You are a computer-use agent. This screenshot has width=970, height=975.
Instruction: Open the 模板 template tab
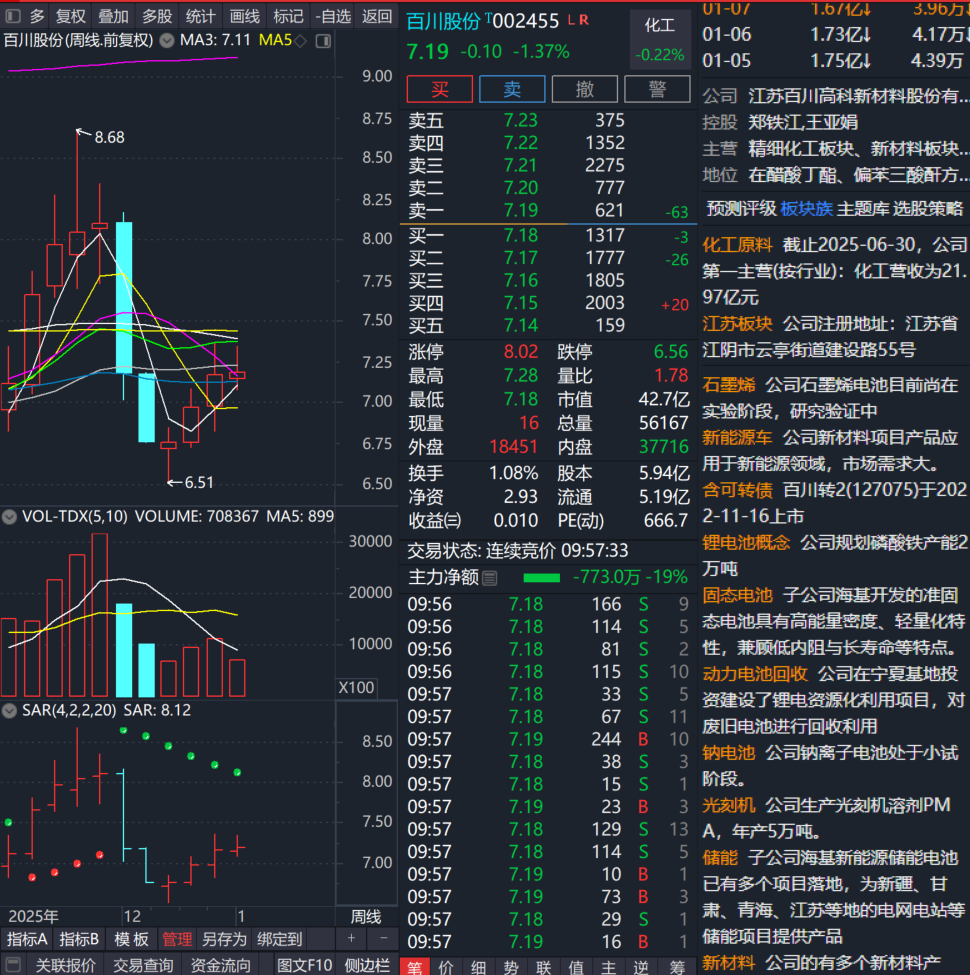pyautogui.click(x=131, y=939)
